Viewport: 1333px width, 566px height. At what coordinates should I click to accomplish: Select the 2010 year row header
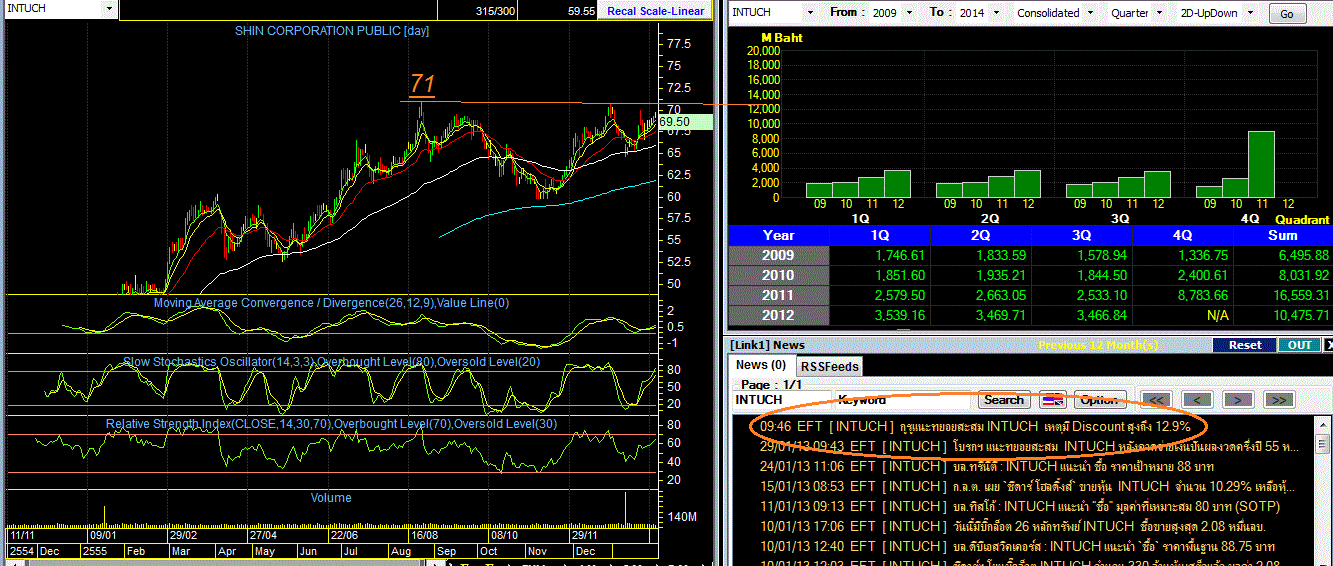point(779,275)
